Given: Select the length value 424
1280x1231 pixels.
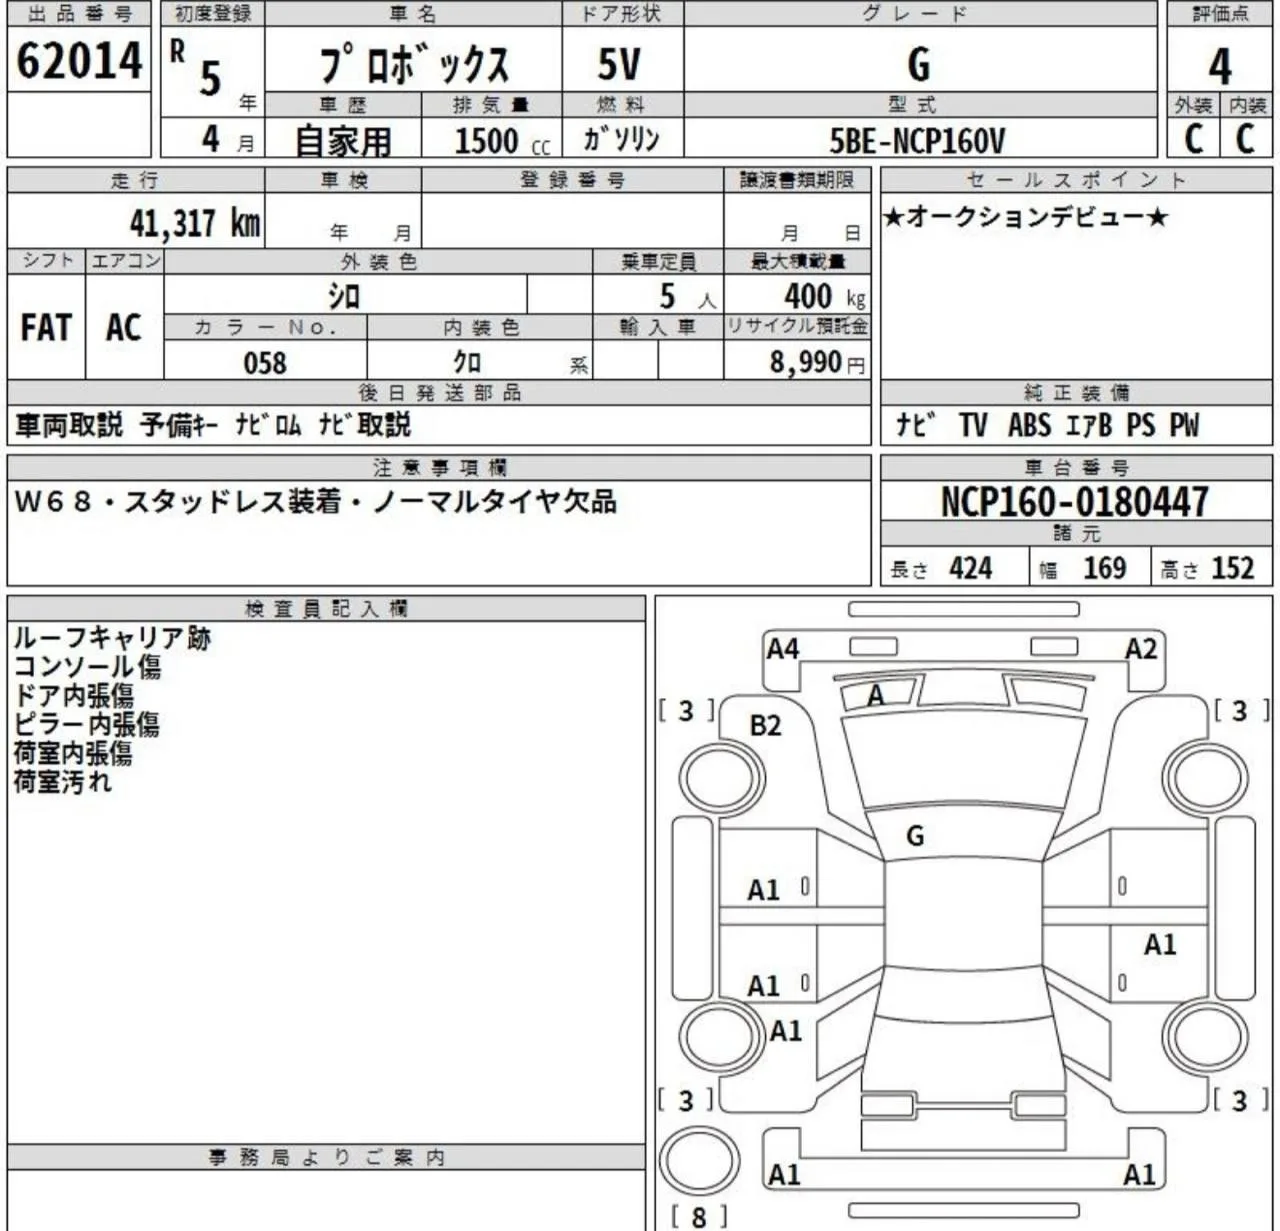Looking at the screenshot, I should tap(970, 568).
